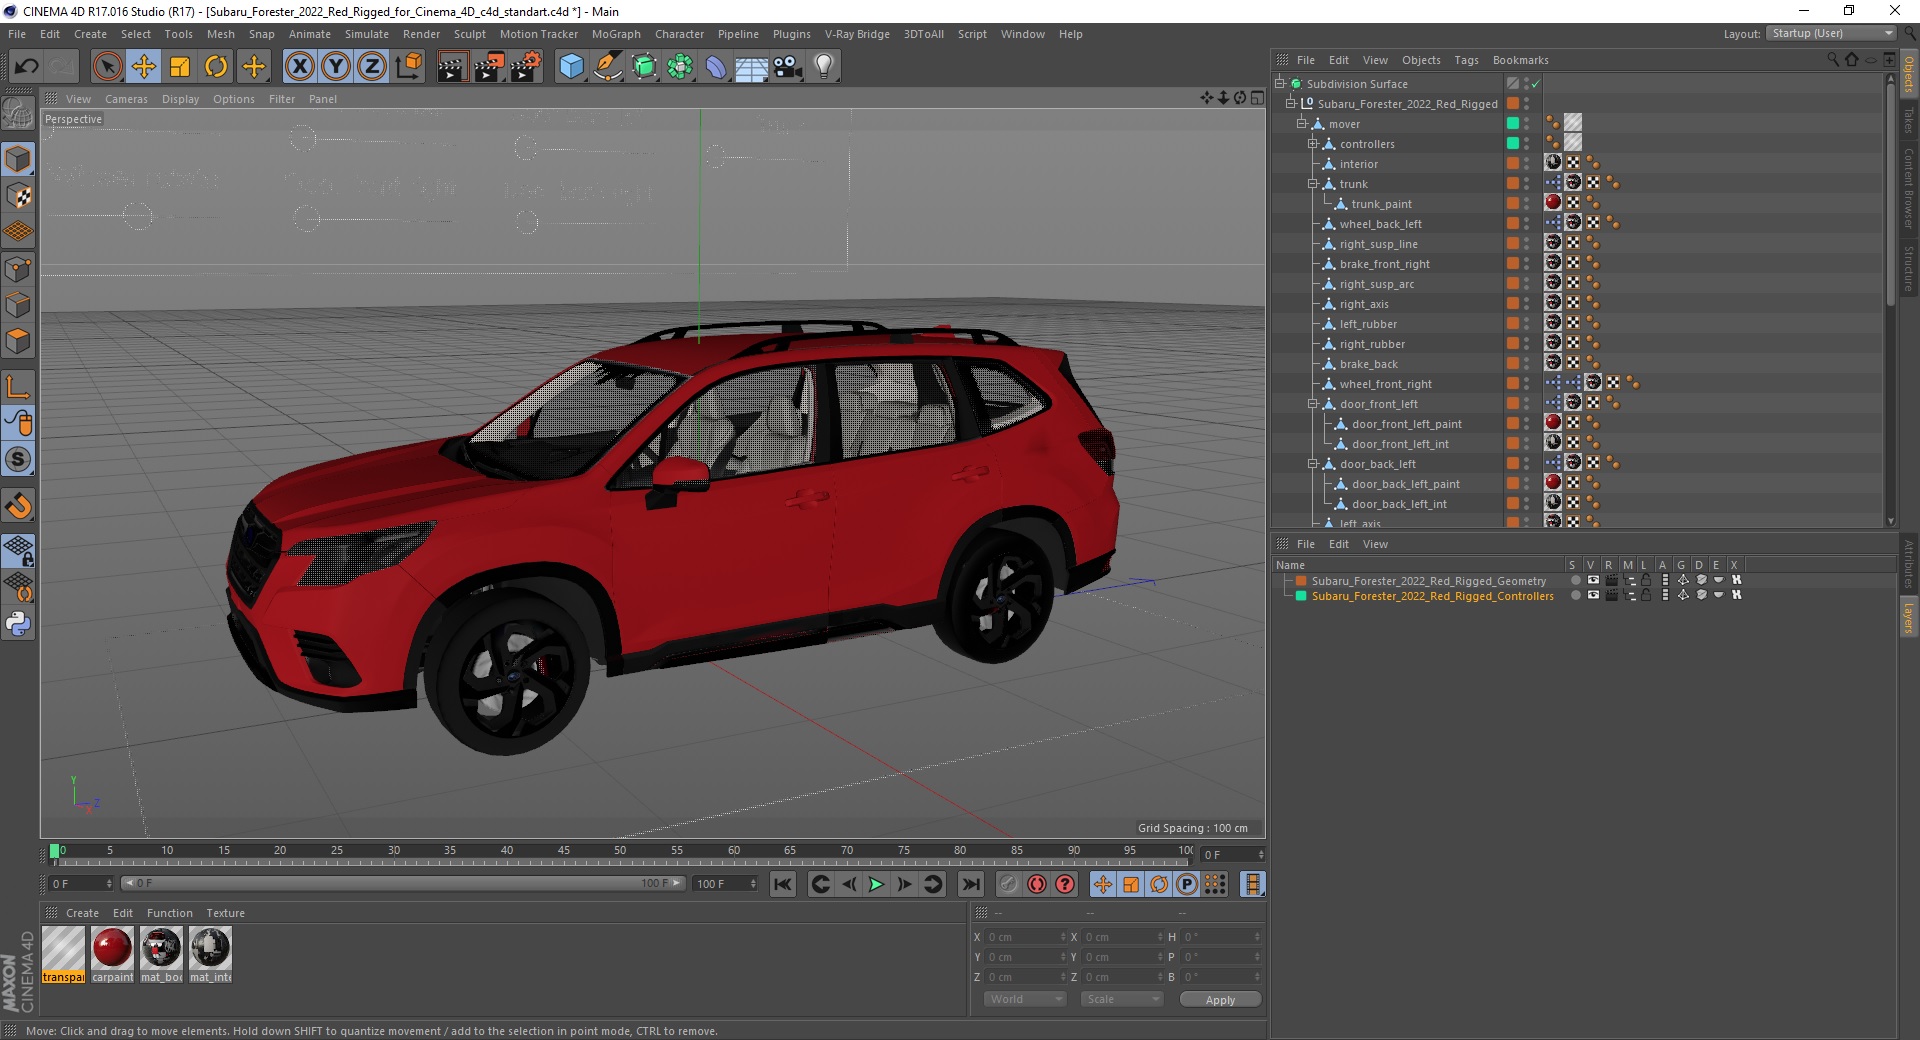This screenshot has height=1040, width=1920.
Task: Click the X position input field
Action: pyautogui.click(x=1028, y=937)
